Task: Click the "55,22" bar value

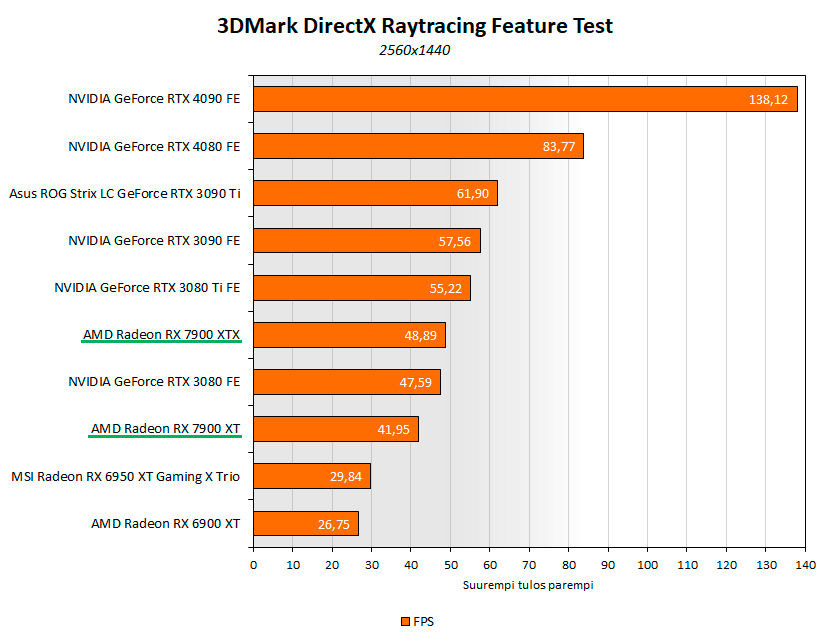Action: (x=446, y=289)
